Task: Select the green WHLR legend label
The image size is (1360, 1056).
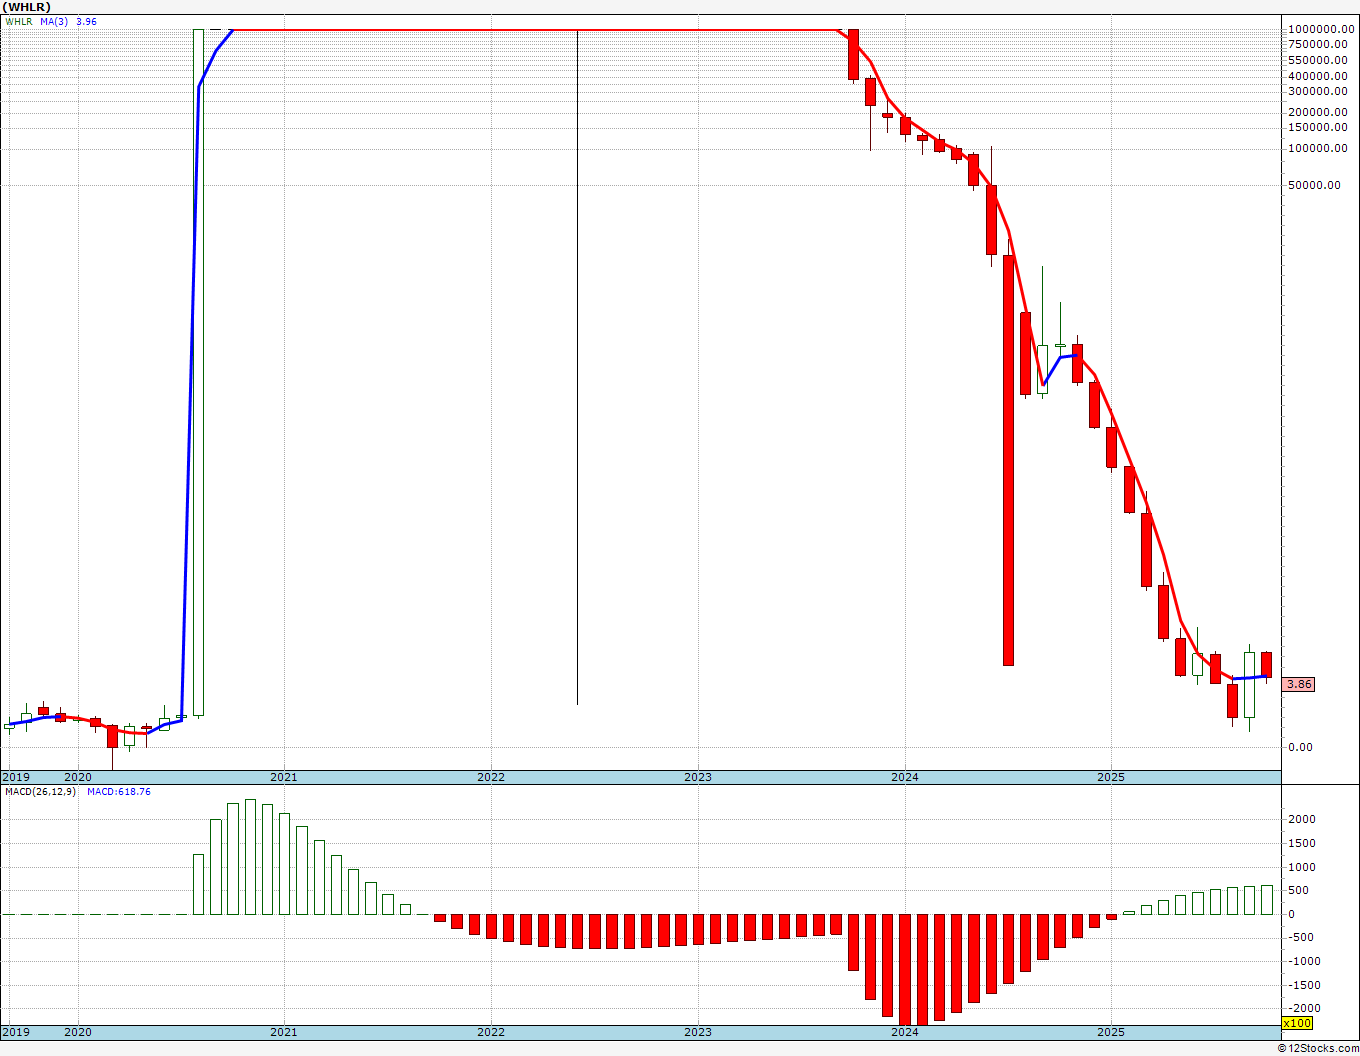Action: pos(18,21)
